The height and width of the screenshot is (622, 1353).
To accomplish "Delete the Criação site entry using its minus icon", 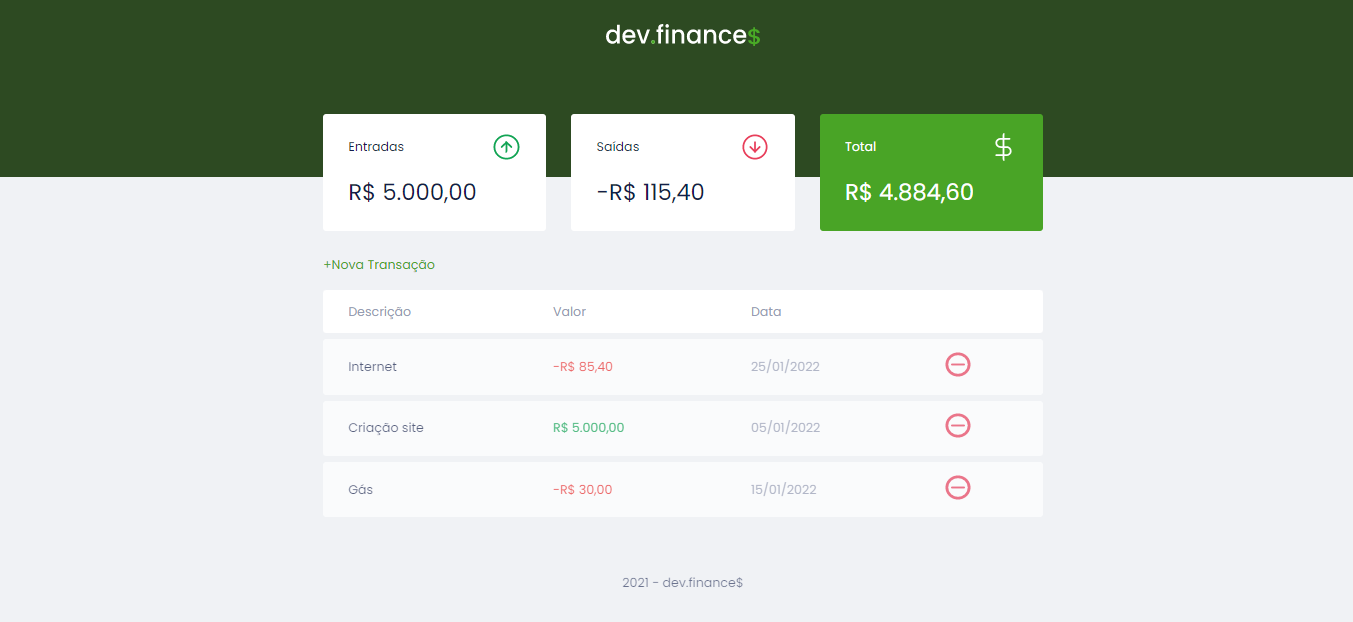I will point(957,426).
